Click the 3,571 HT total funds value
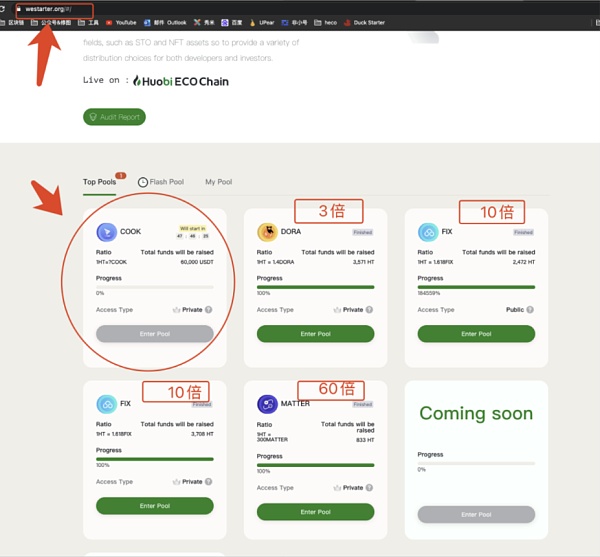This screenshot has height=557, width=600. pos(363,262)
